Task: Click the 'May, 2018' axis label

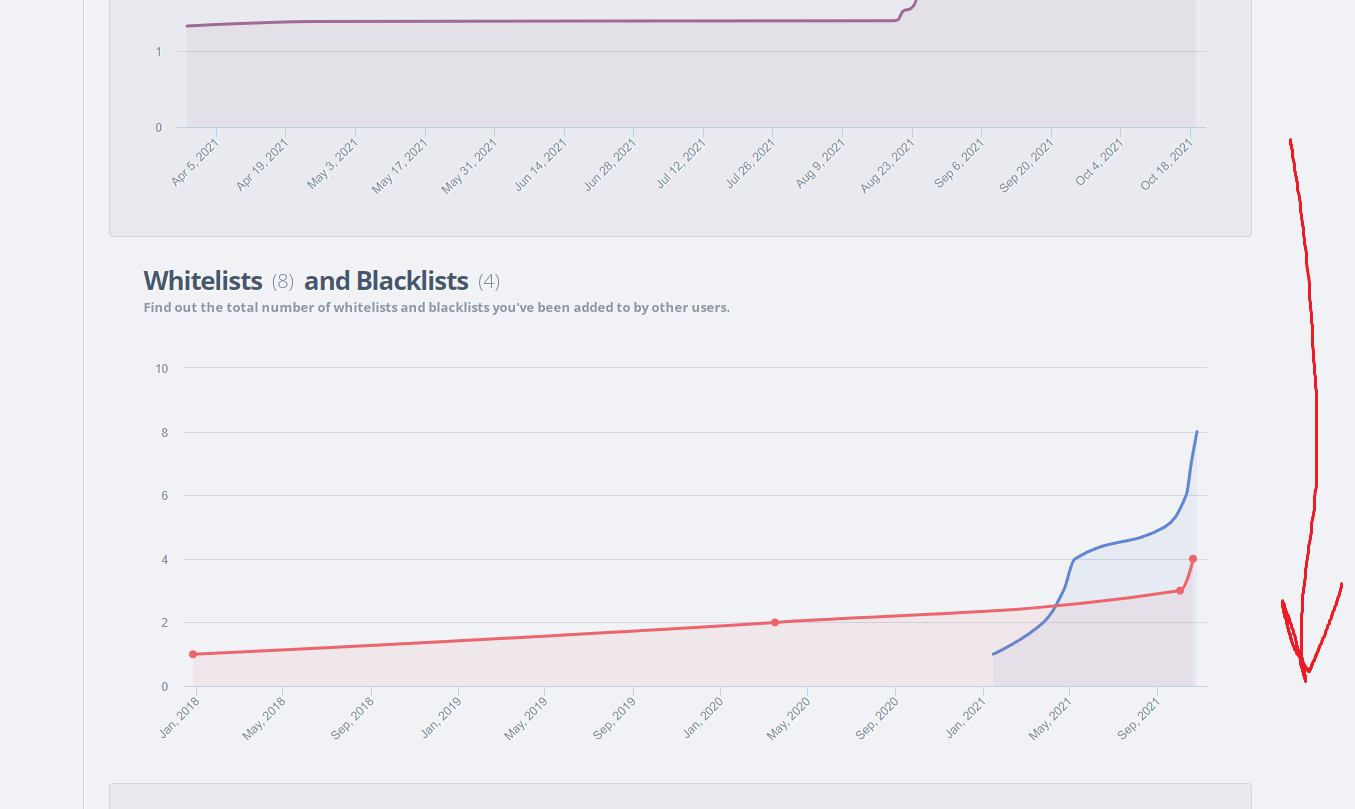Action: (266, 717)
